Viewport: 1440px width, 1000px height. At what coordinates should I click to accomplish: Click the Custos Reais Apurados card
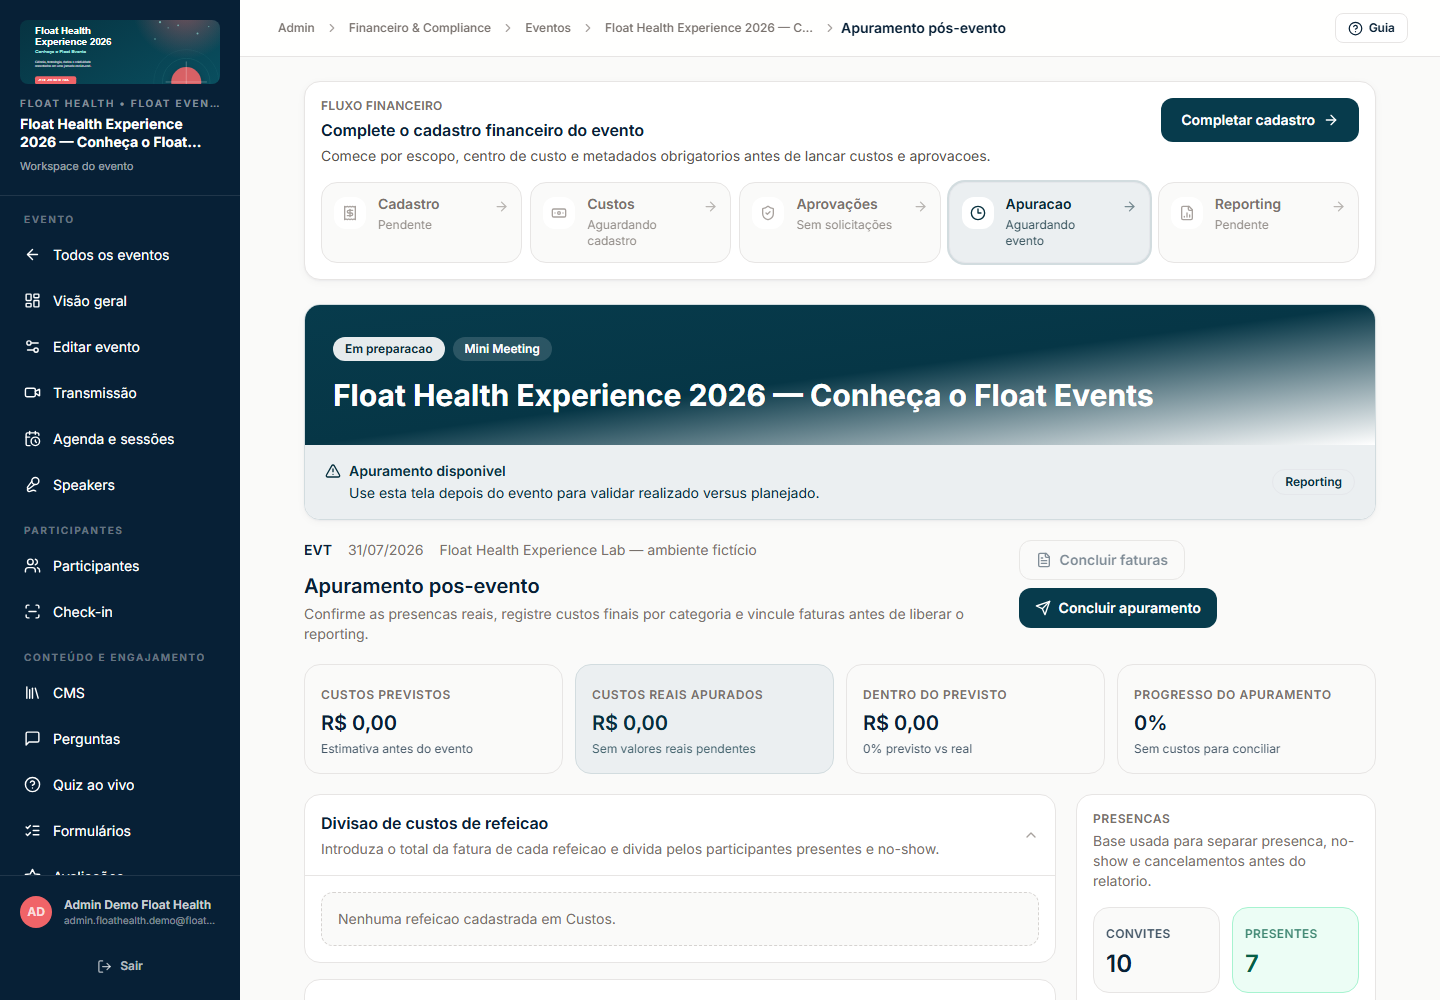(704, 719)
